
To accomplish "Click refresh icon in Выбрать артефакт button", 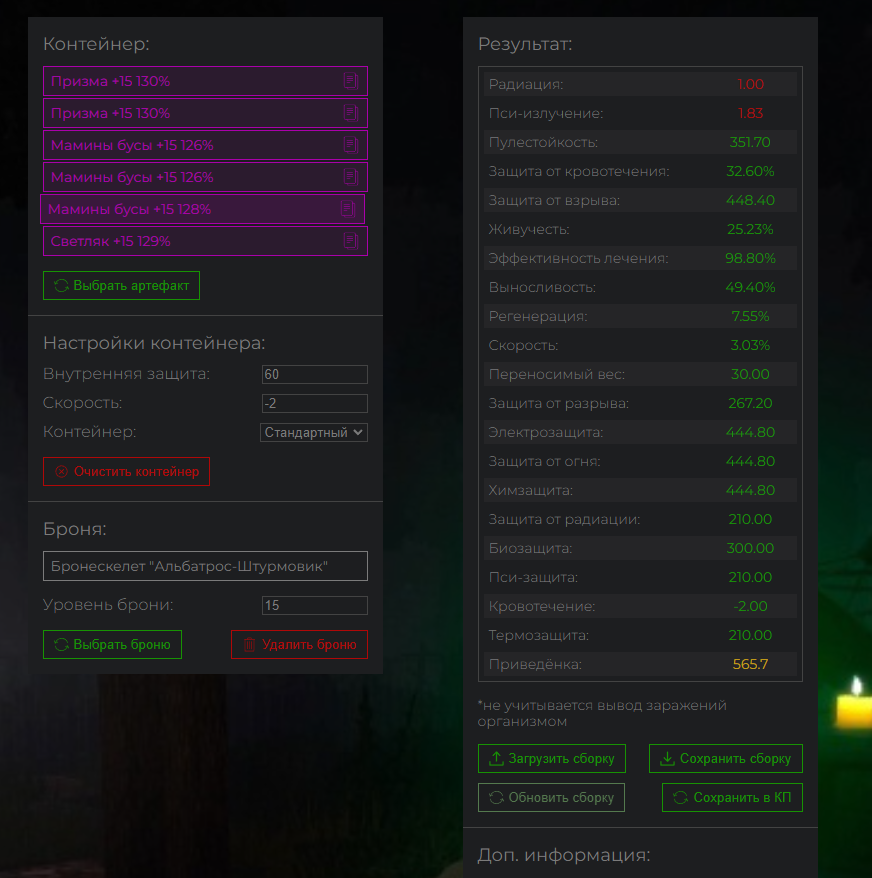I will [61, 286].
